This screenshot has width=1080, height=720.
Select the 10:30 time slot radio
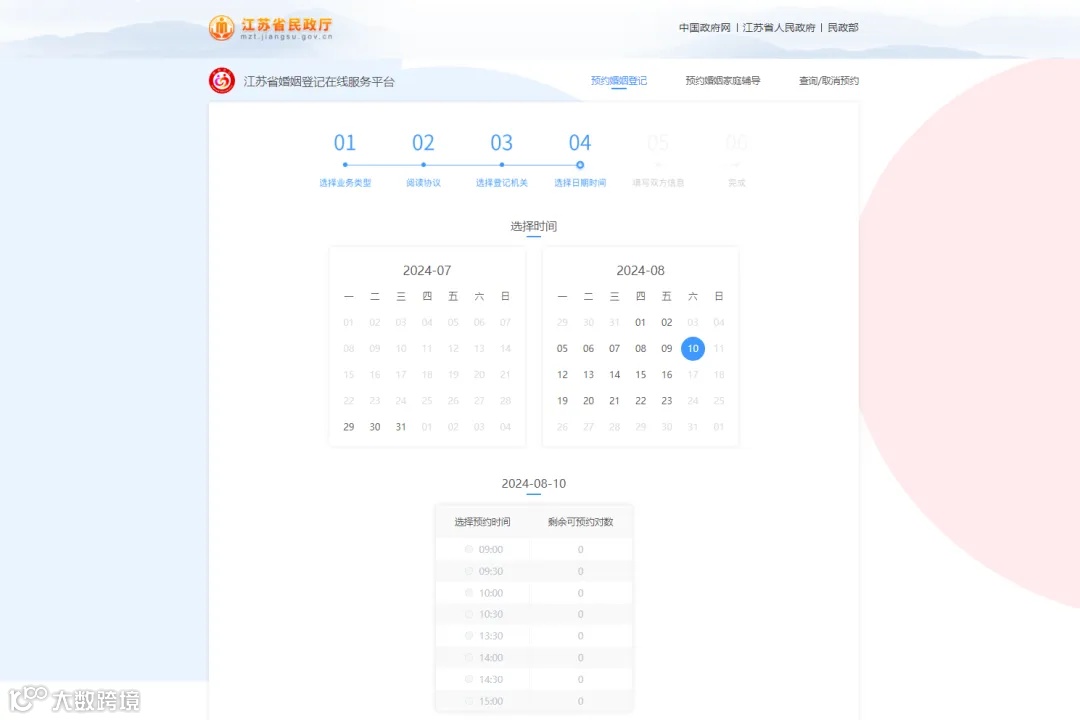[468, 614]
